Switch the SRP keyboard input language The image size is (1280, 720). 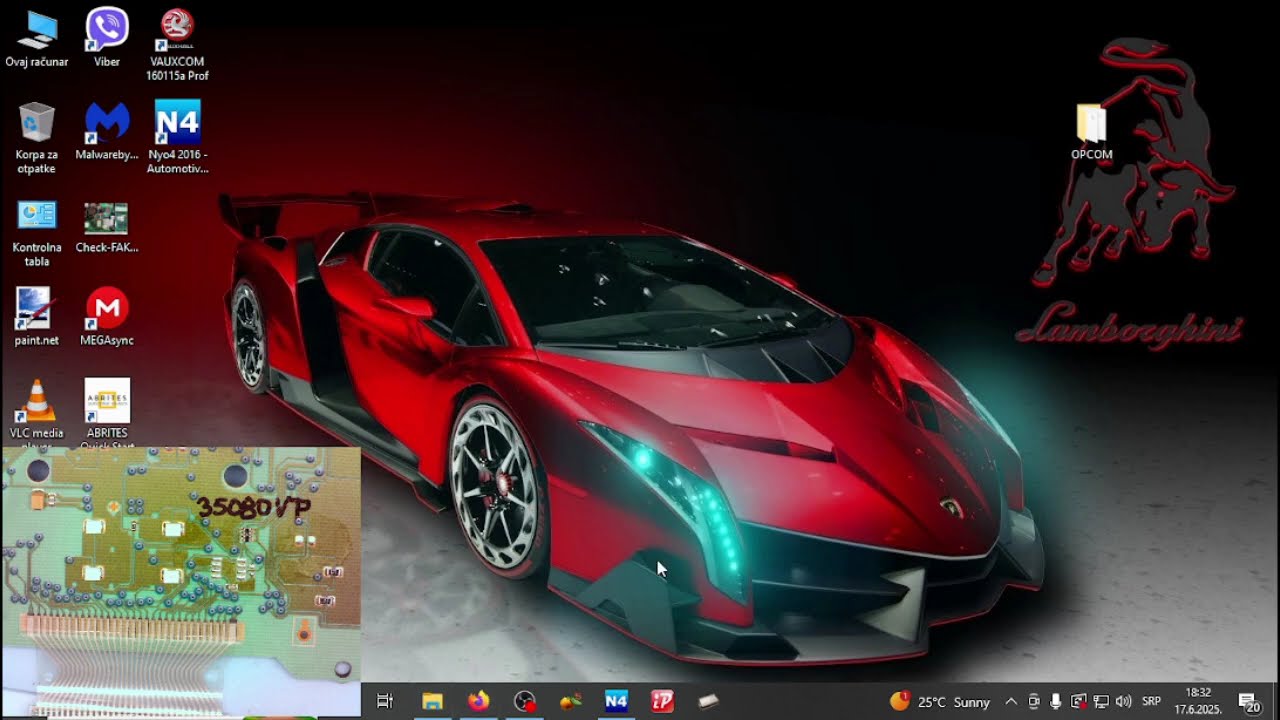click(x=1151, y=702)
